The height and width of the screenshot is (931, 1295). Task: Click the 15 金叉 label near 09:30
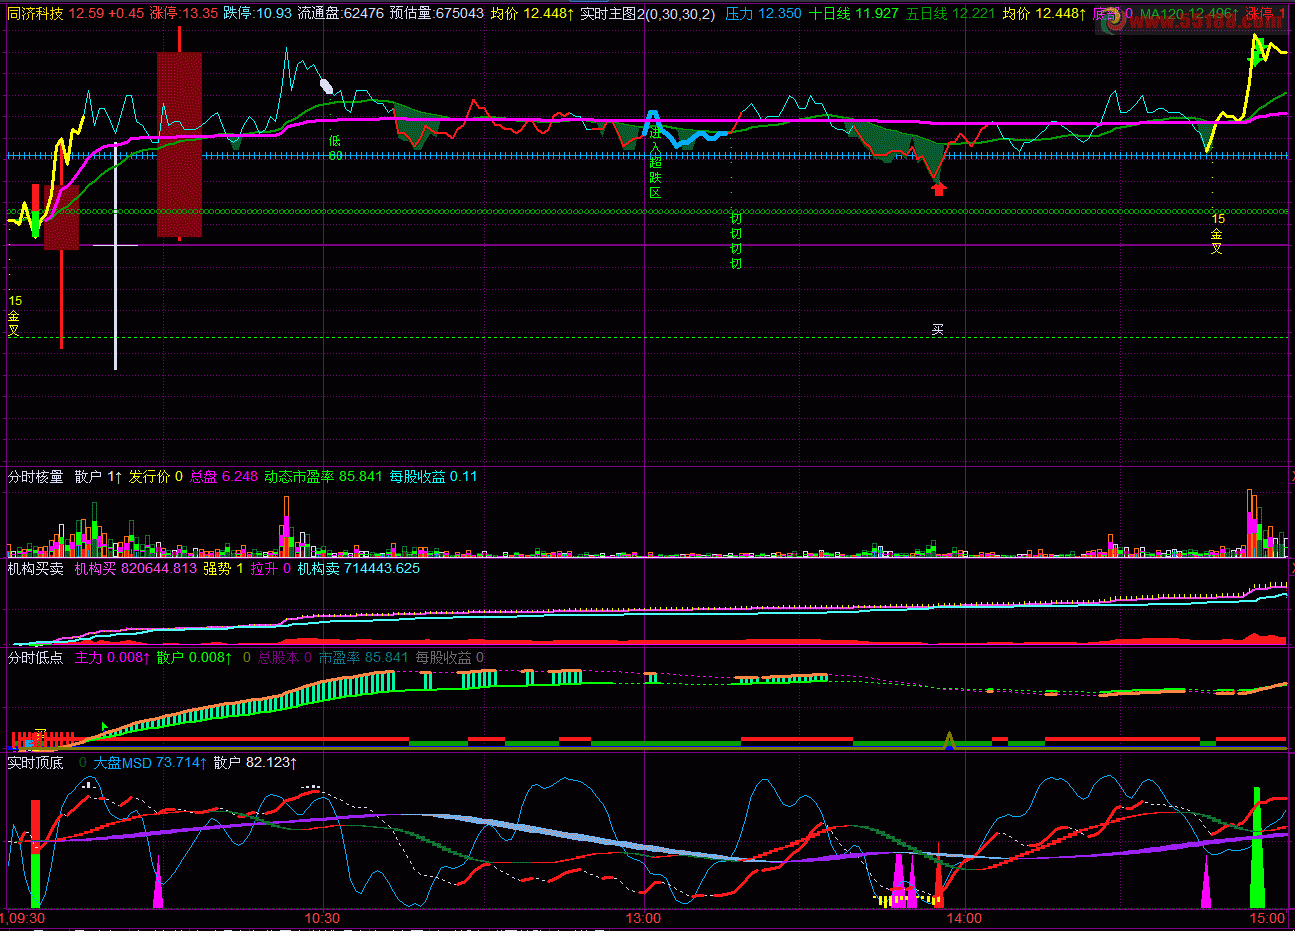click(15, 315)
